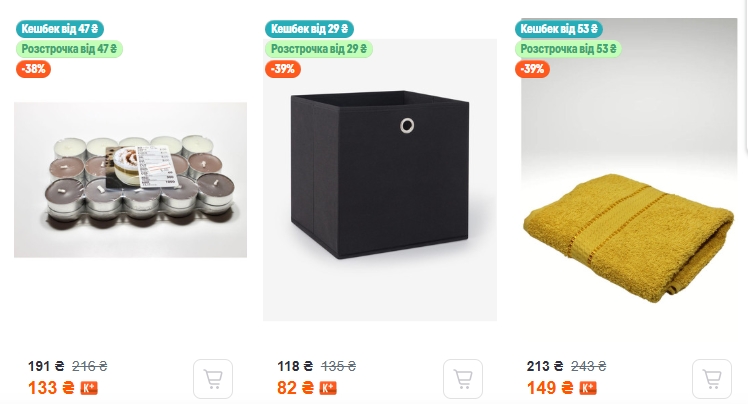The width and height of the screenshot is (748, 404).
Task: Click the 191 ₴ candle price
Action: coord(47,367)
